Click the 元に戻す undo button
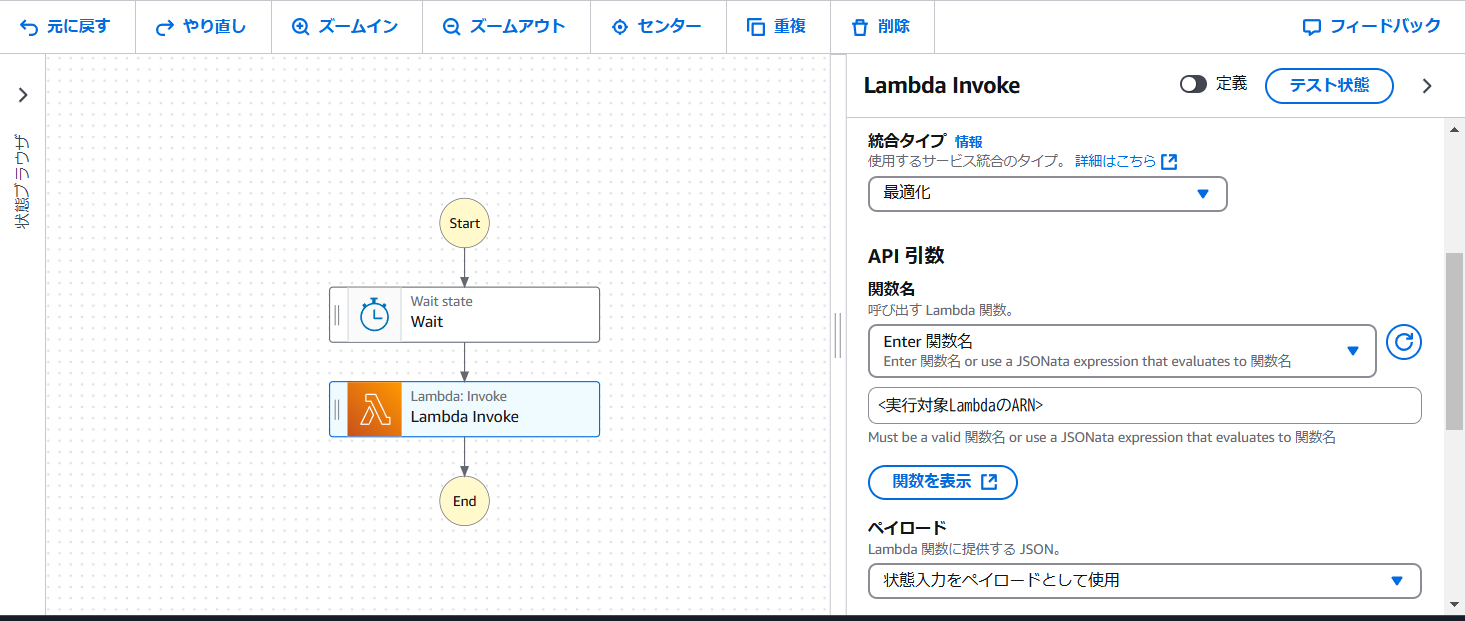The image size is (1465, 621). tap(65, 27)
